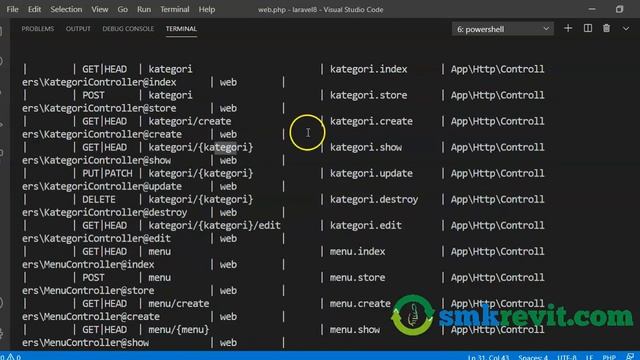This screenshot has width=640, height=360.
Task: Open the File menu
Action: [12, 9]
